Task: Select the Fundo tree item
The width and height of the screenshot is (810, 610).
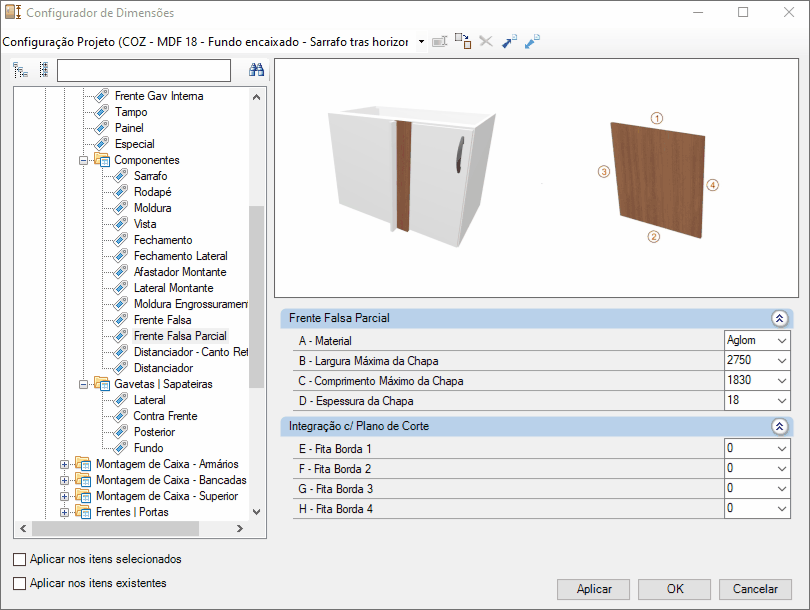Action: point(149,448)
